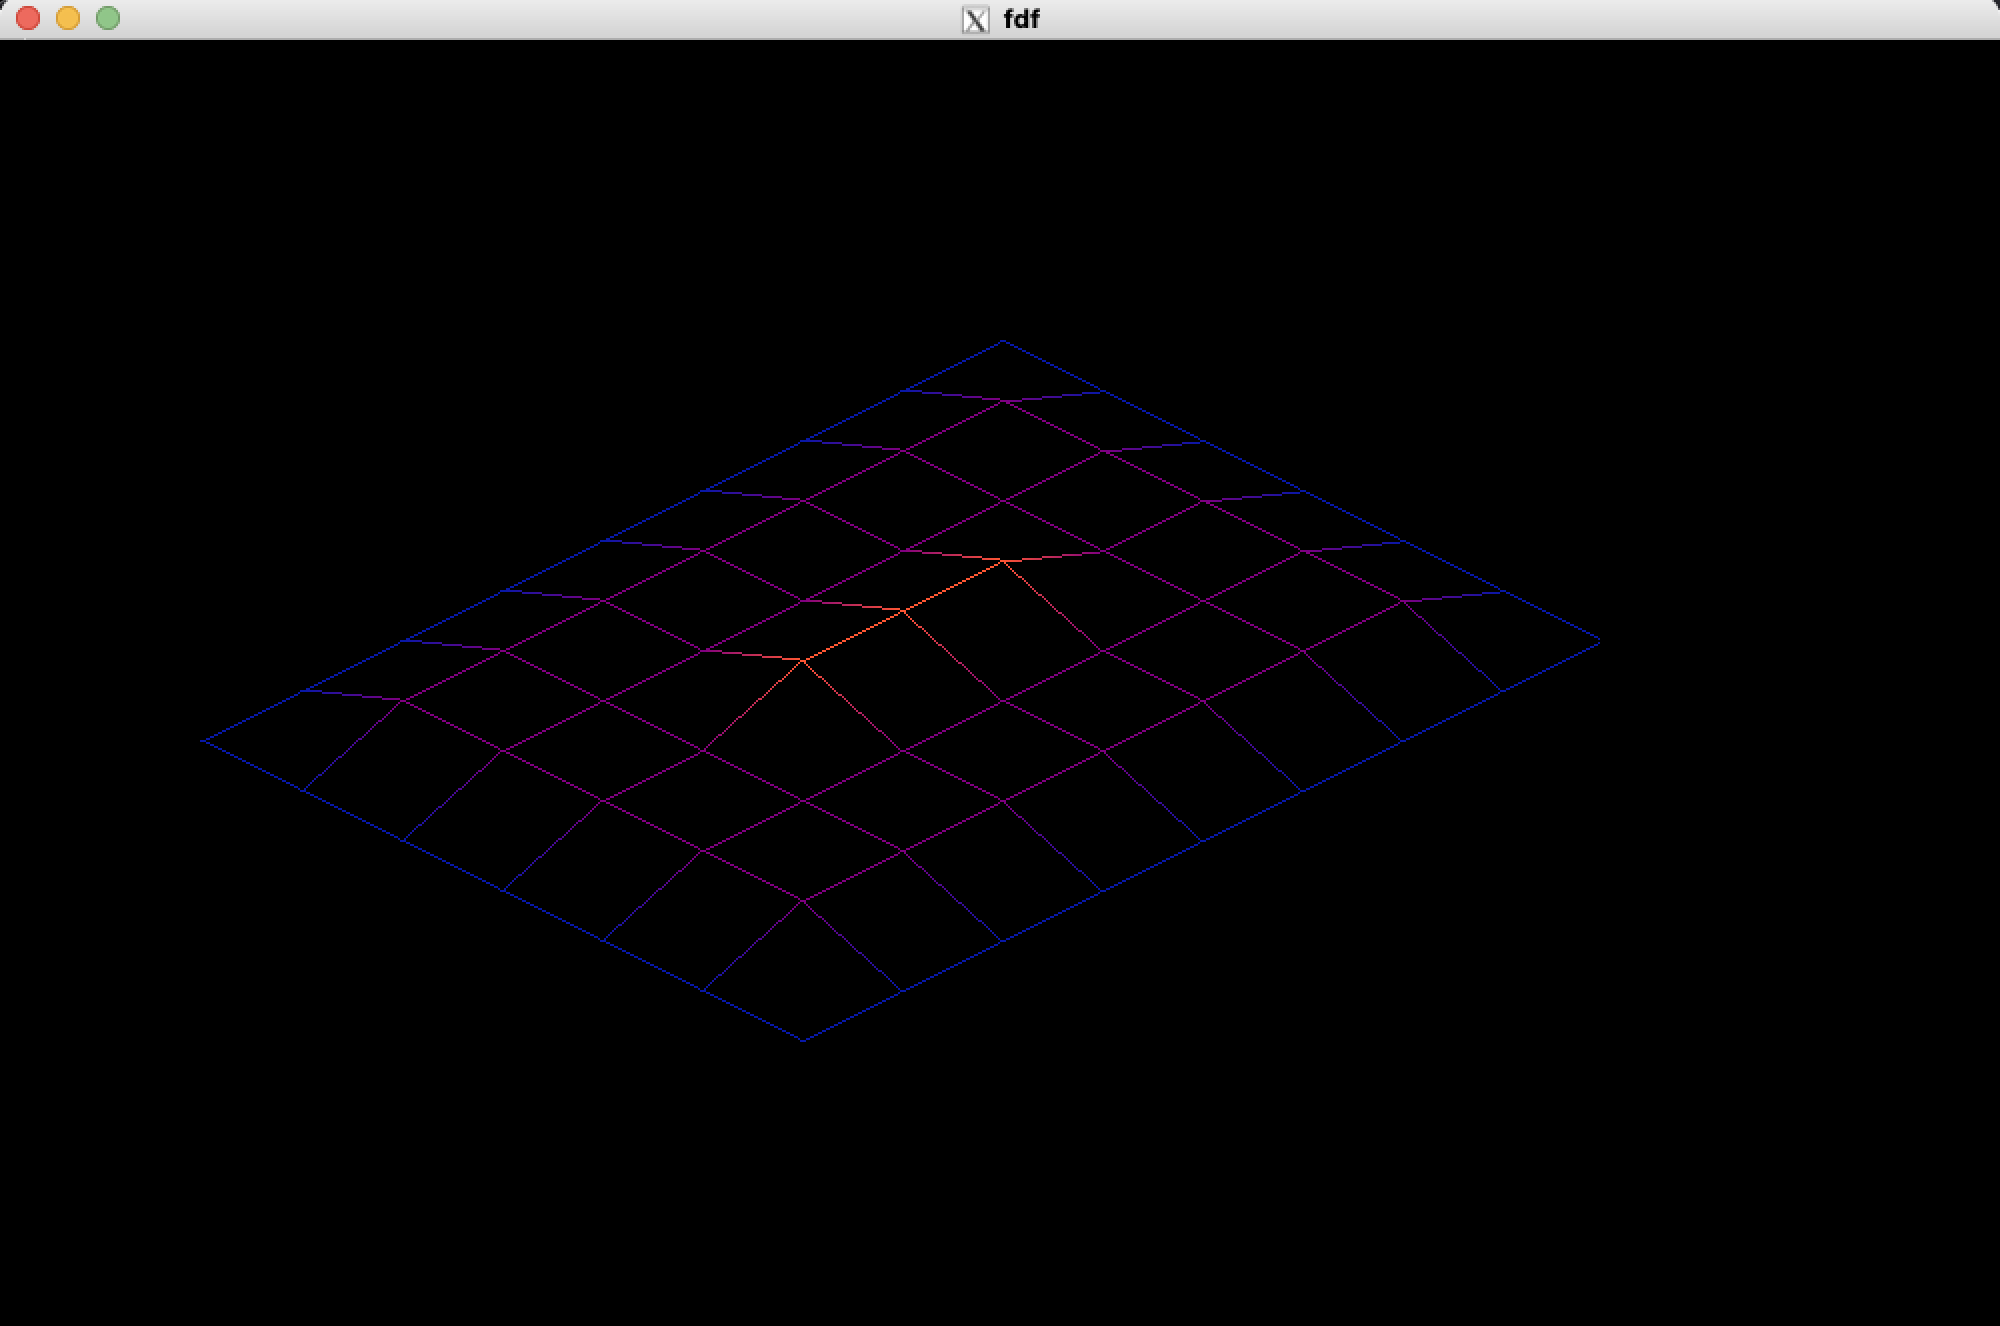Maximize the fdf window with green button

pyautogui.click(x=108, y=18)
